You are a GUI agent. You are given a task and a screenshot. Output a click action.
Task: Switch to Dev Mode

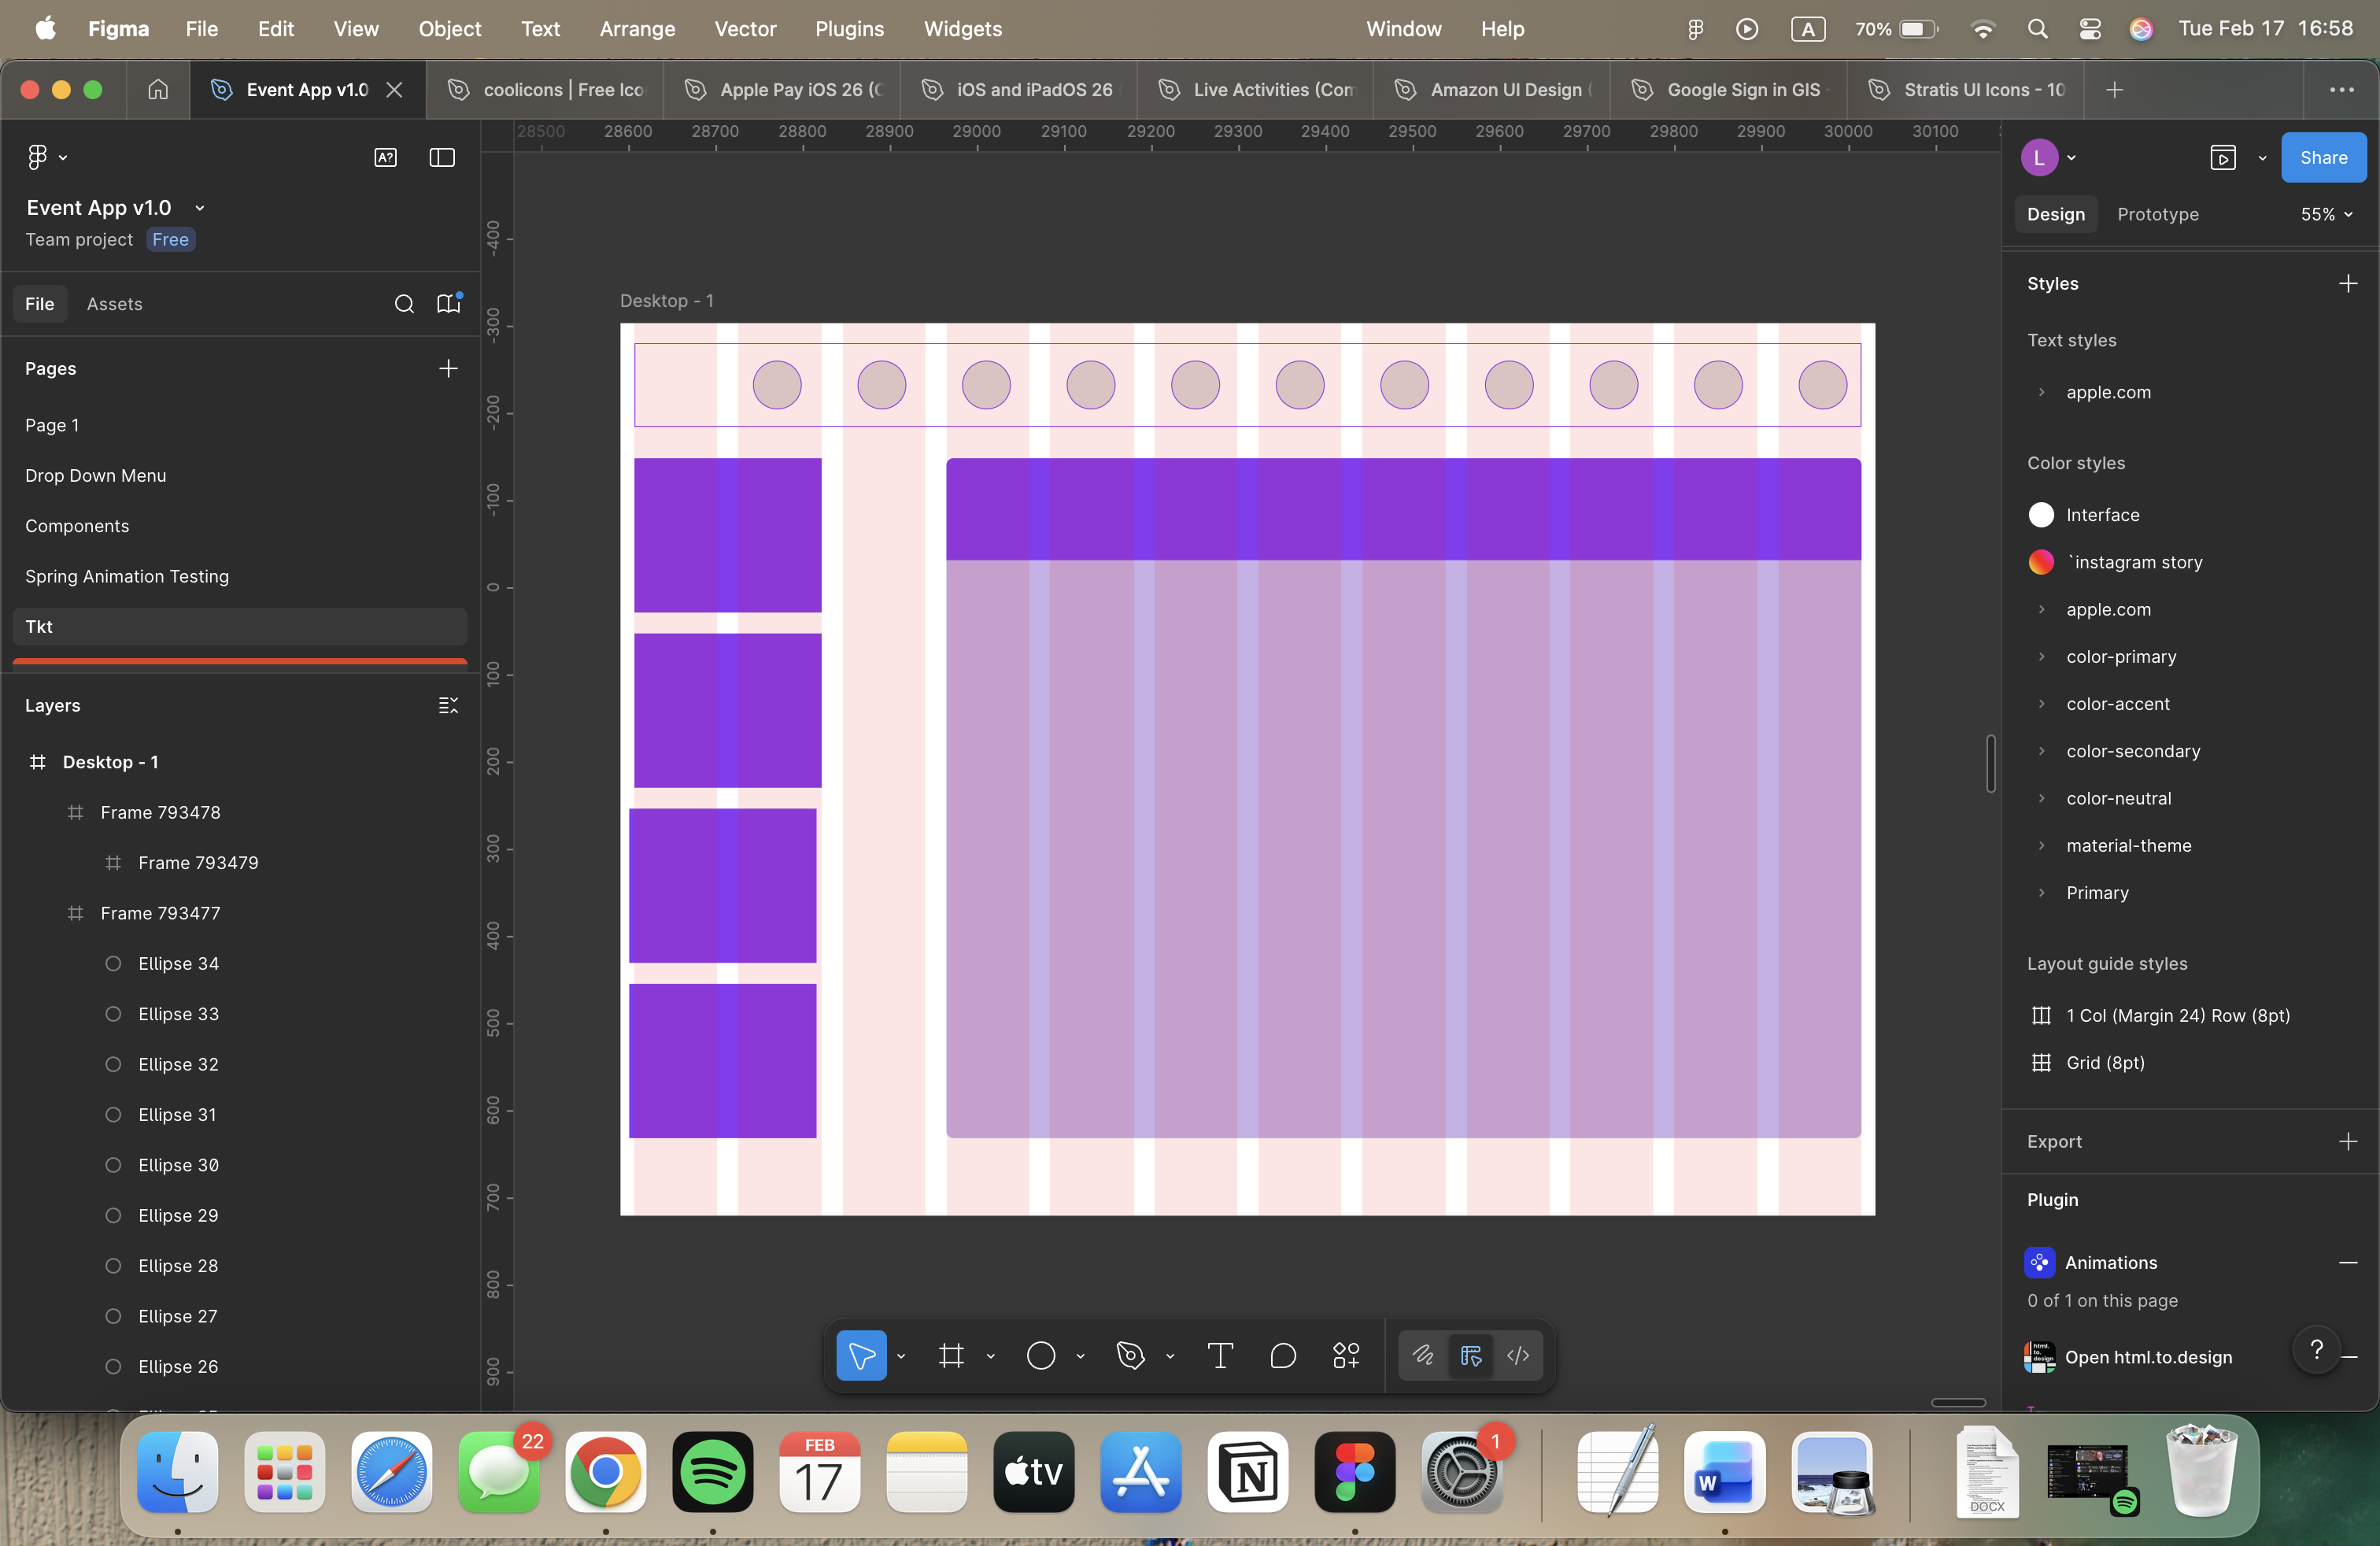tap(1518, 1355)
